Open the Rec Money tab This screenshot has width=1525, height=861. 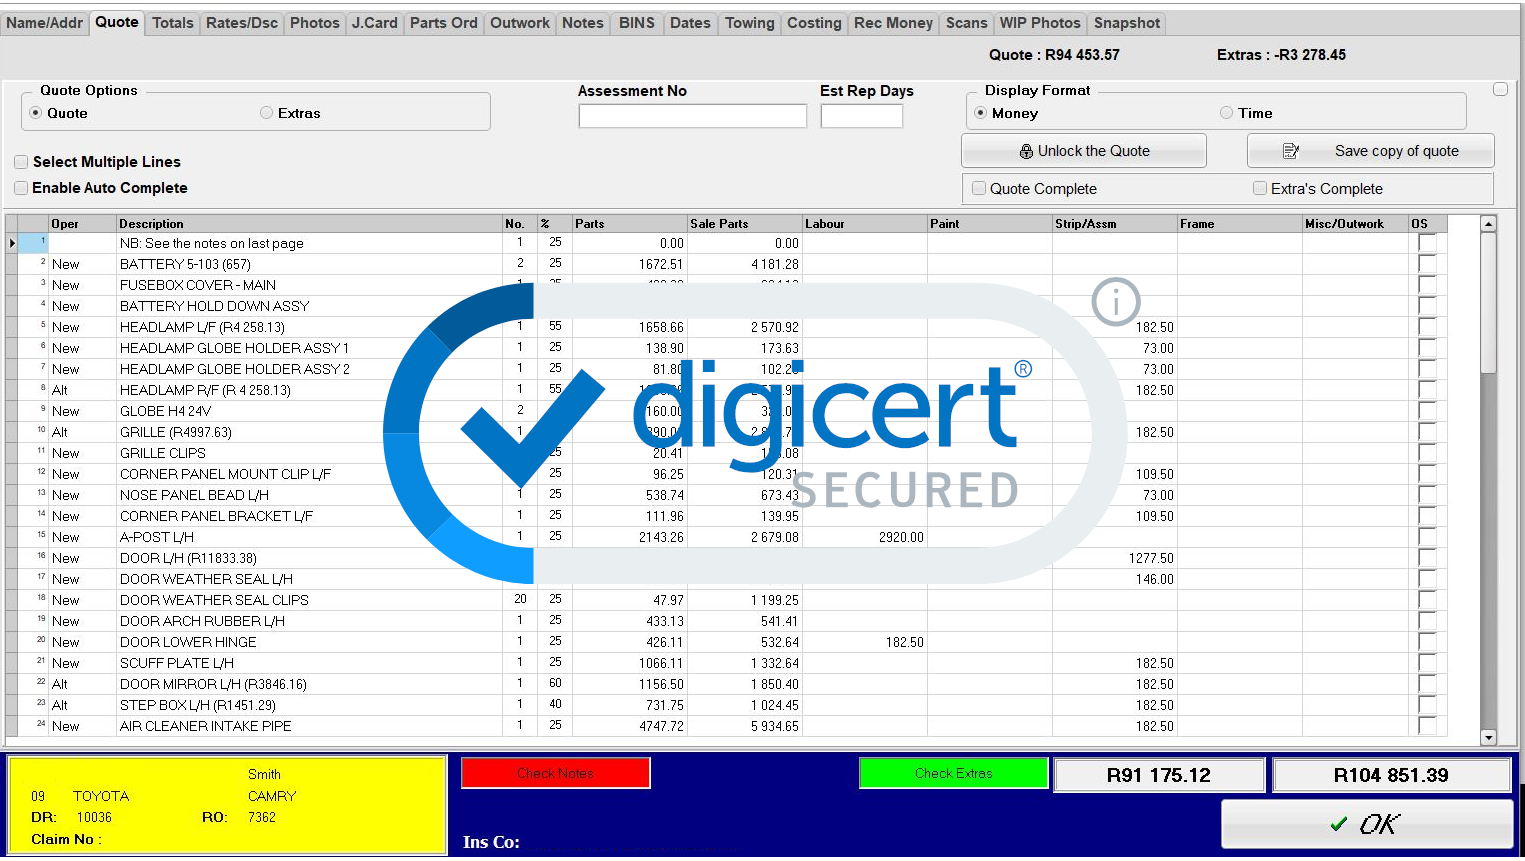click(x=893, y=23)
